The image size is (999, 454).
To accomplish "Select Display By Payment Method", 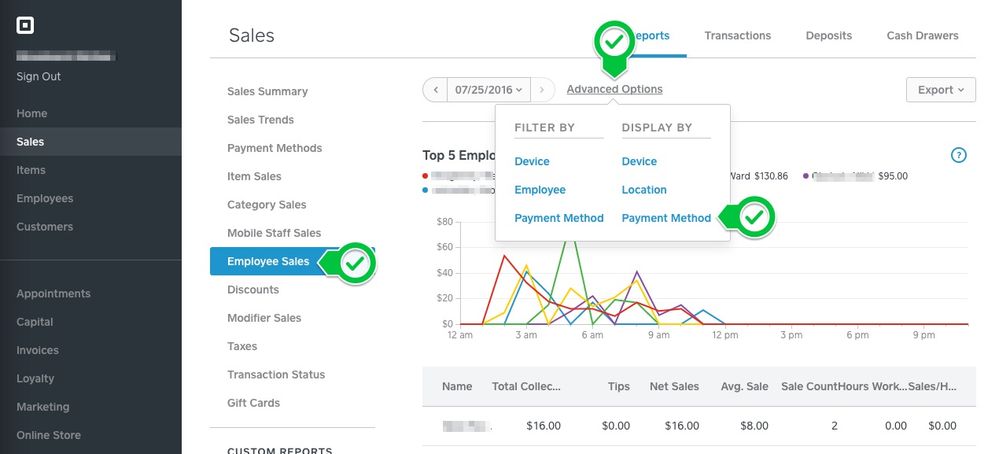I will point(666,218).
